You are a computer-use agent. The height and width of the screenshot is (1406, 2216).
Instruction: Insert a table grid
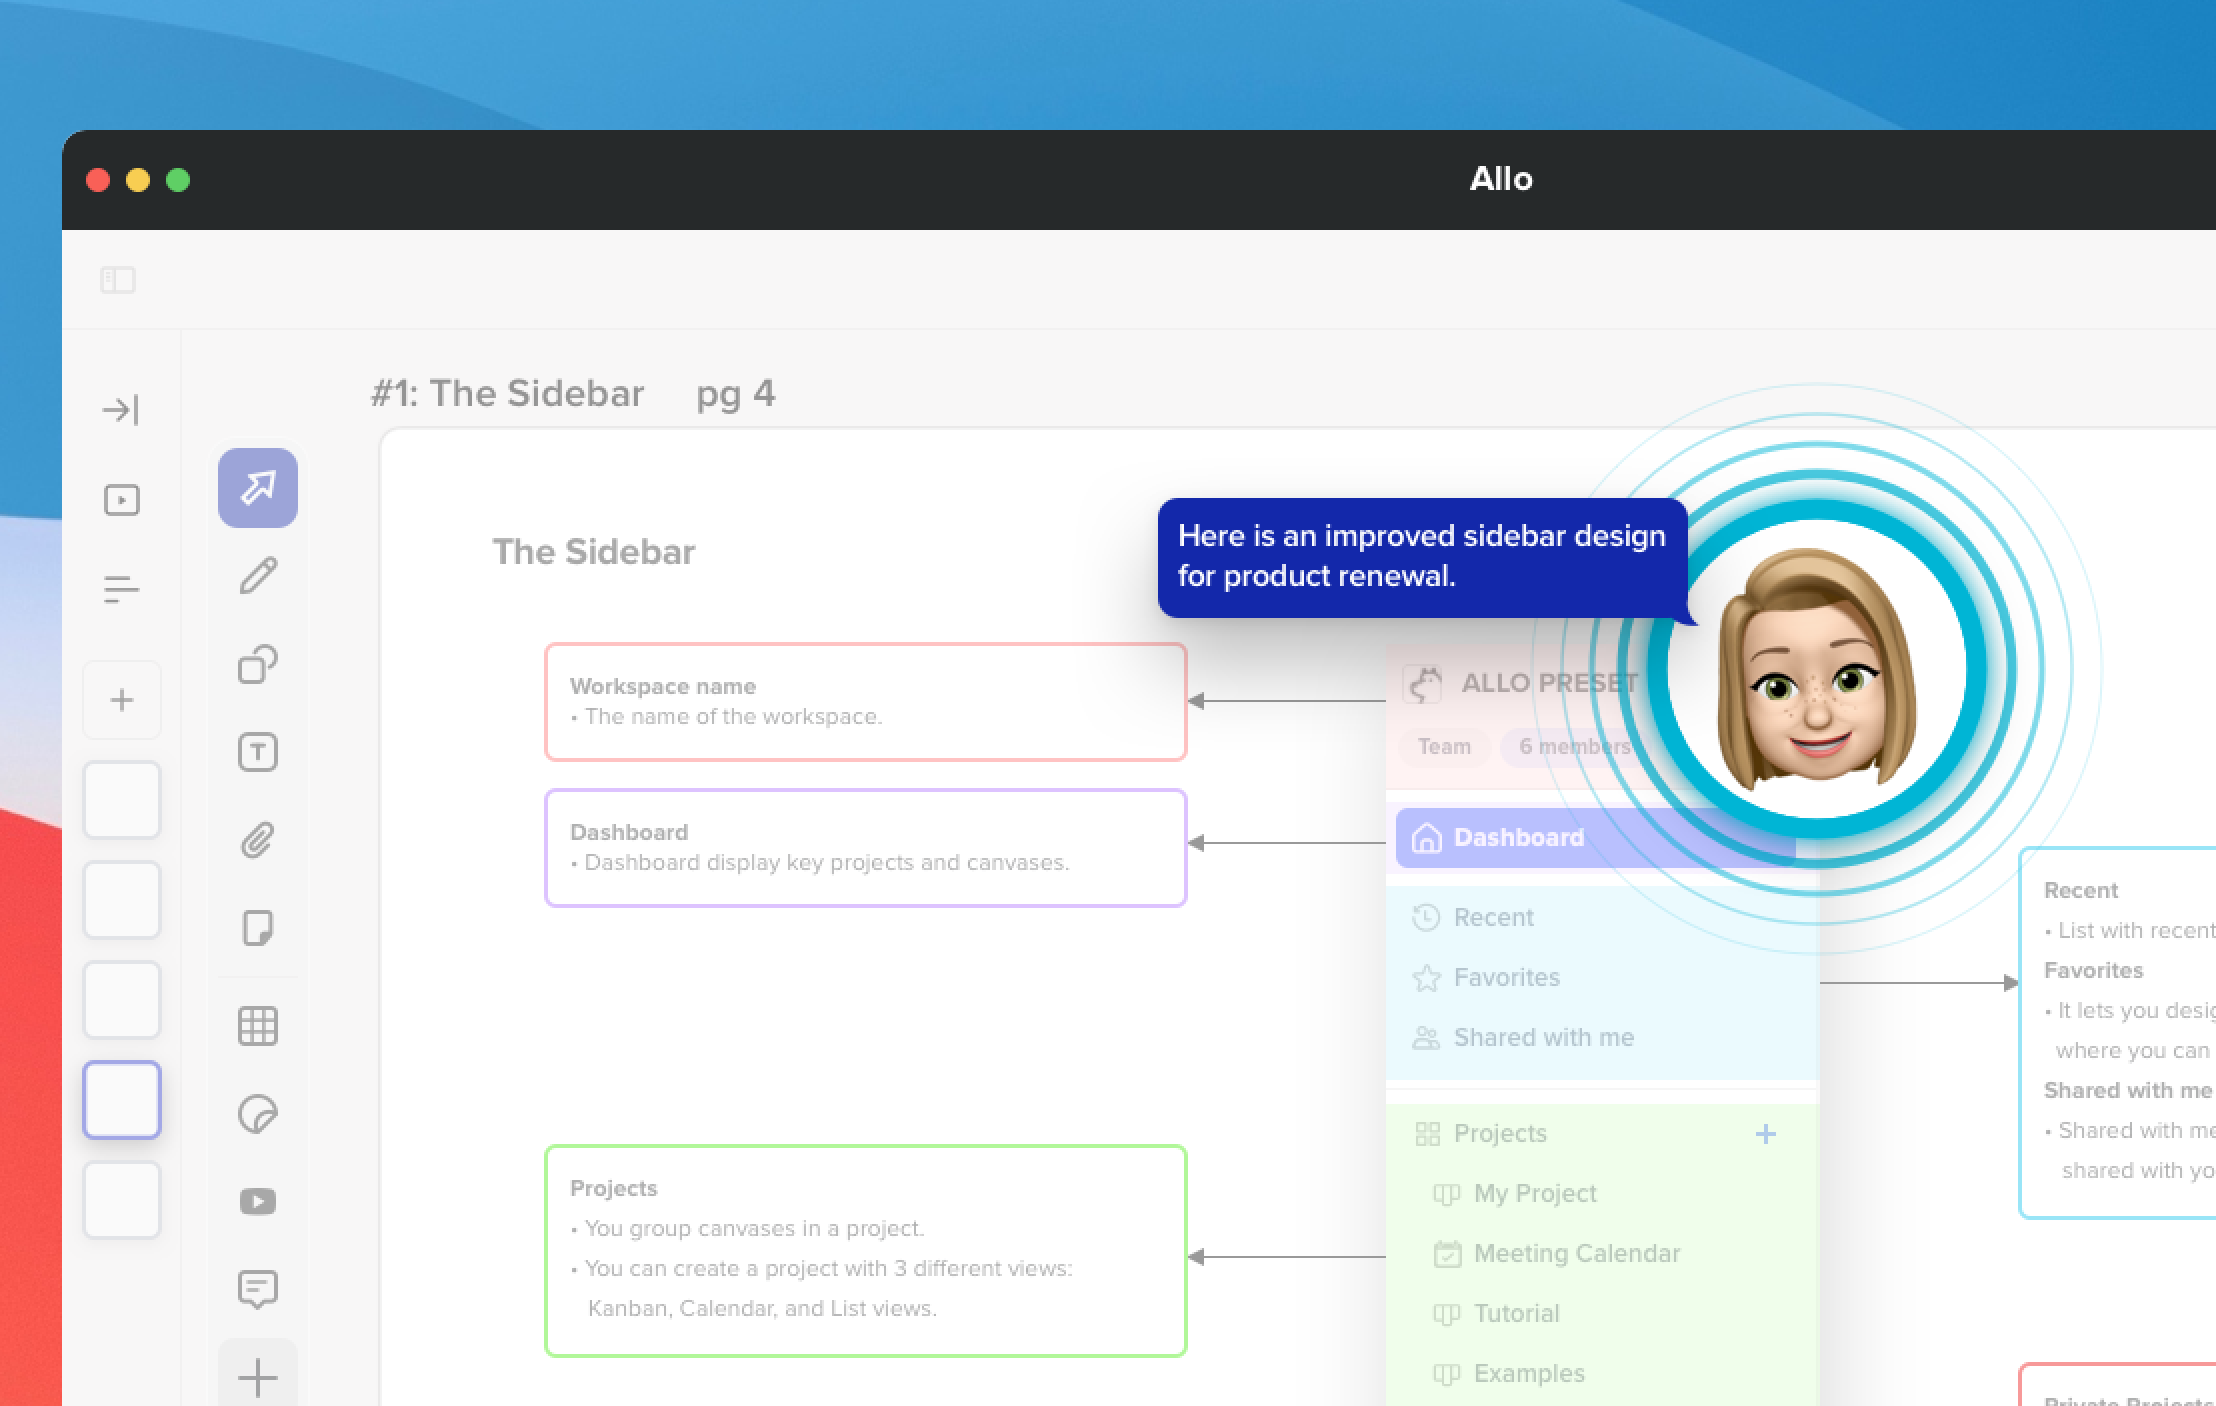coord(258,1026)
